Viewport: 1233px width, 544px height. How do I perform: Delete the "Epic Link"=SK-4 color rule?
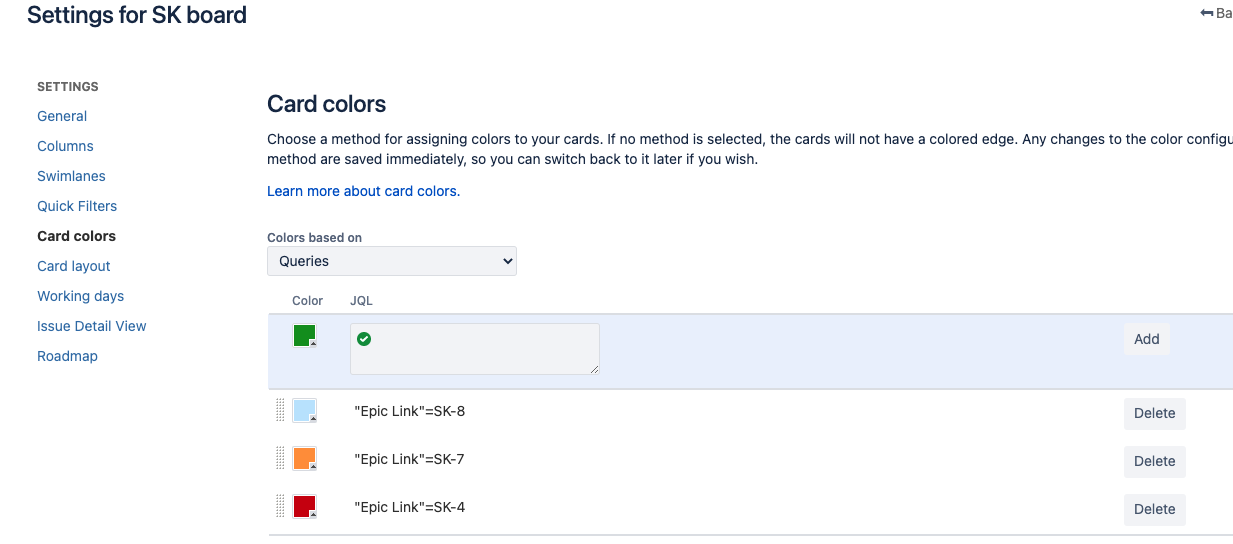coord(1154,509)
